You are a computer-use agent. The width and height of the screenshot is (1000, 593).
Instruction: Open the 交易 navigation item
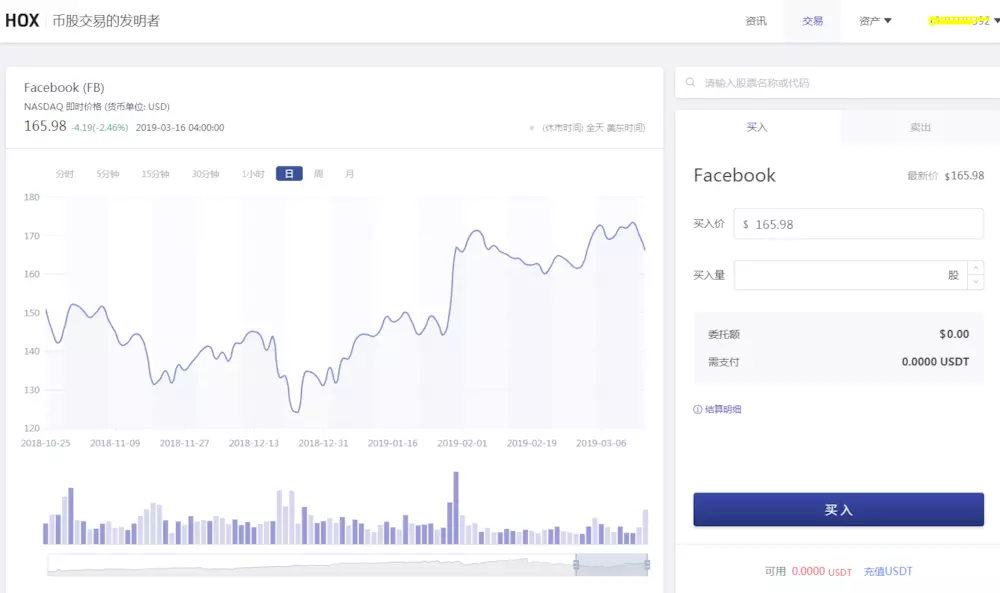click(812, 21)
